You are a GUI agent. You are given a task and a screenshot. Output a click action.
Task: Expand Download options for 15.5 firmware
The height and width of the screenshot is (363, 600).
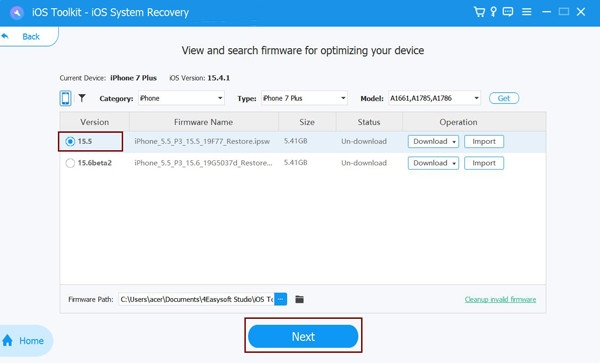454,142
